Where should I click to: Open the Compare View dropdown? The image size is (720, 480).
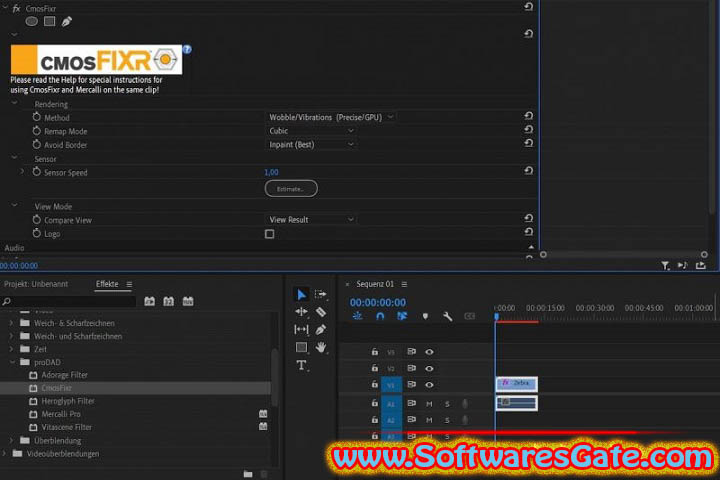tap(311, 220)
